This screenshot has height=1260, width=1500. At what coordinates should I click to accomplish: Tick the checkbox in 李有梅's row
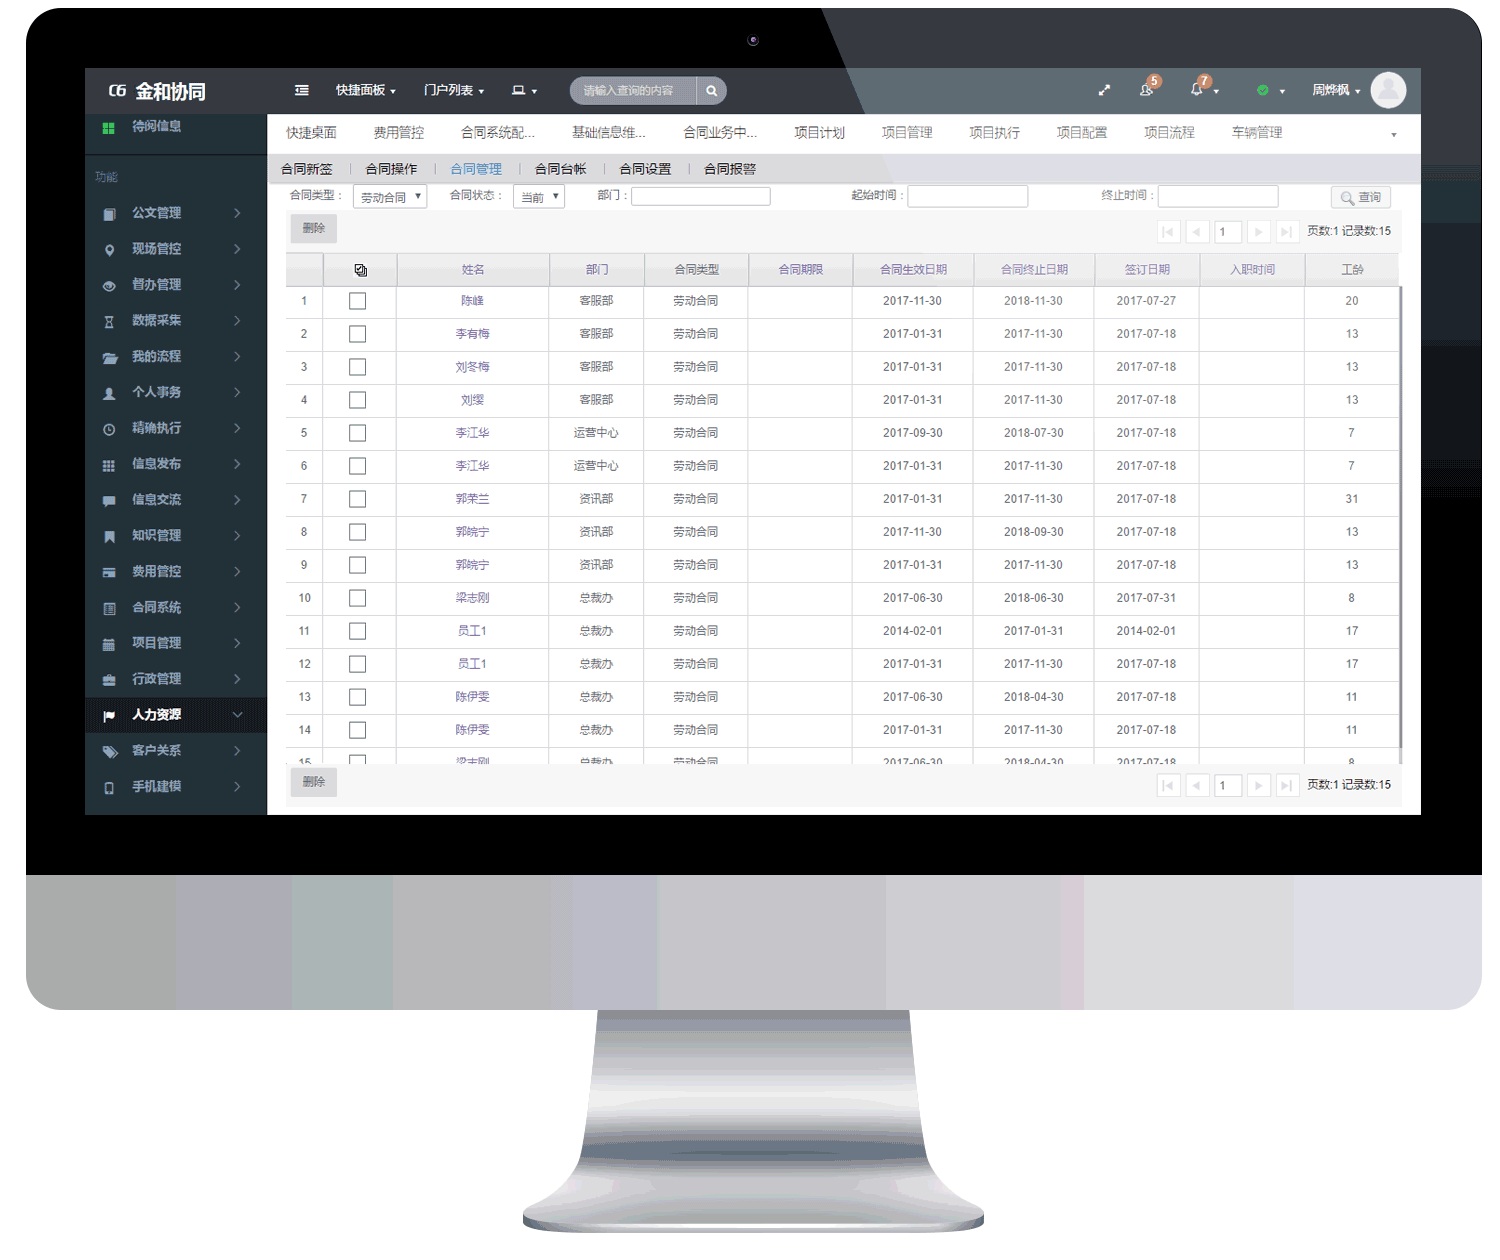click(357, 334)
